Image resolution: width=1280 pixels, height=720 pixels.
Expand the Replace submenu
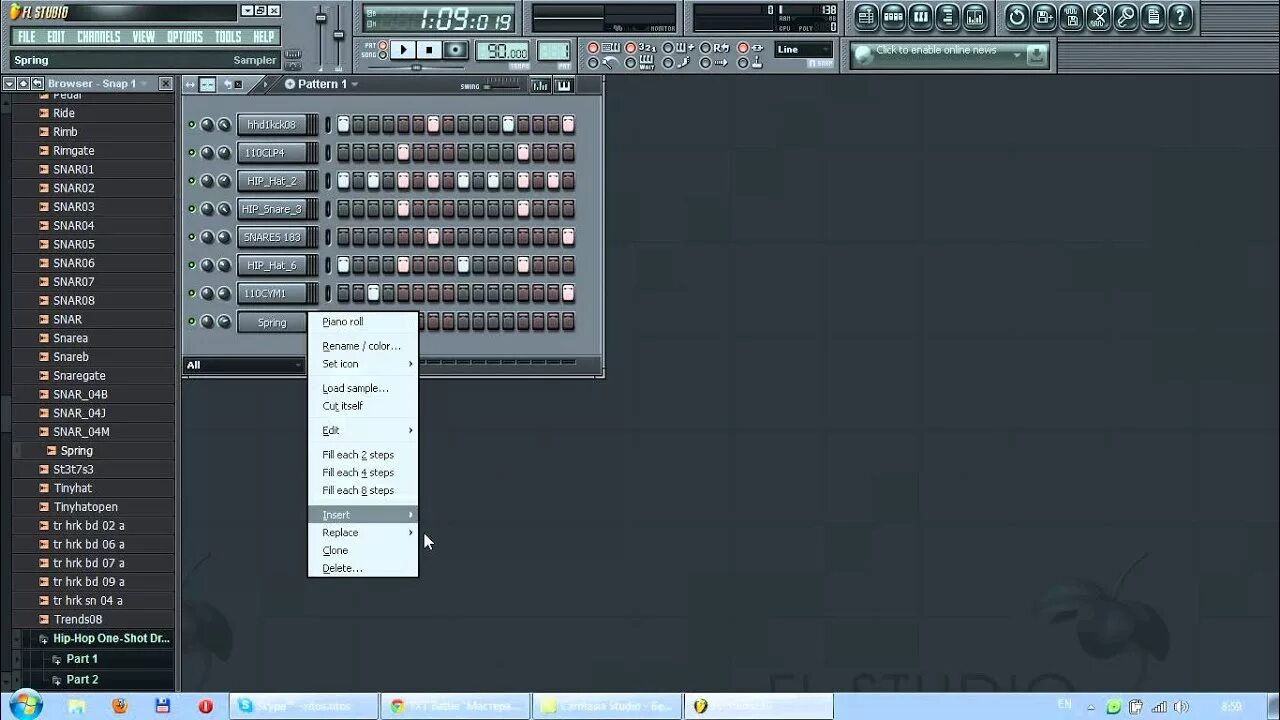(x=363, y=533)
